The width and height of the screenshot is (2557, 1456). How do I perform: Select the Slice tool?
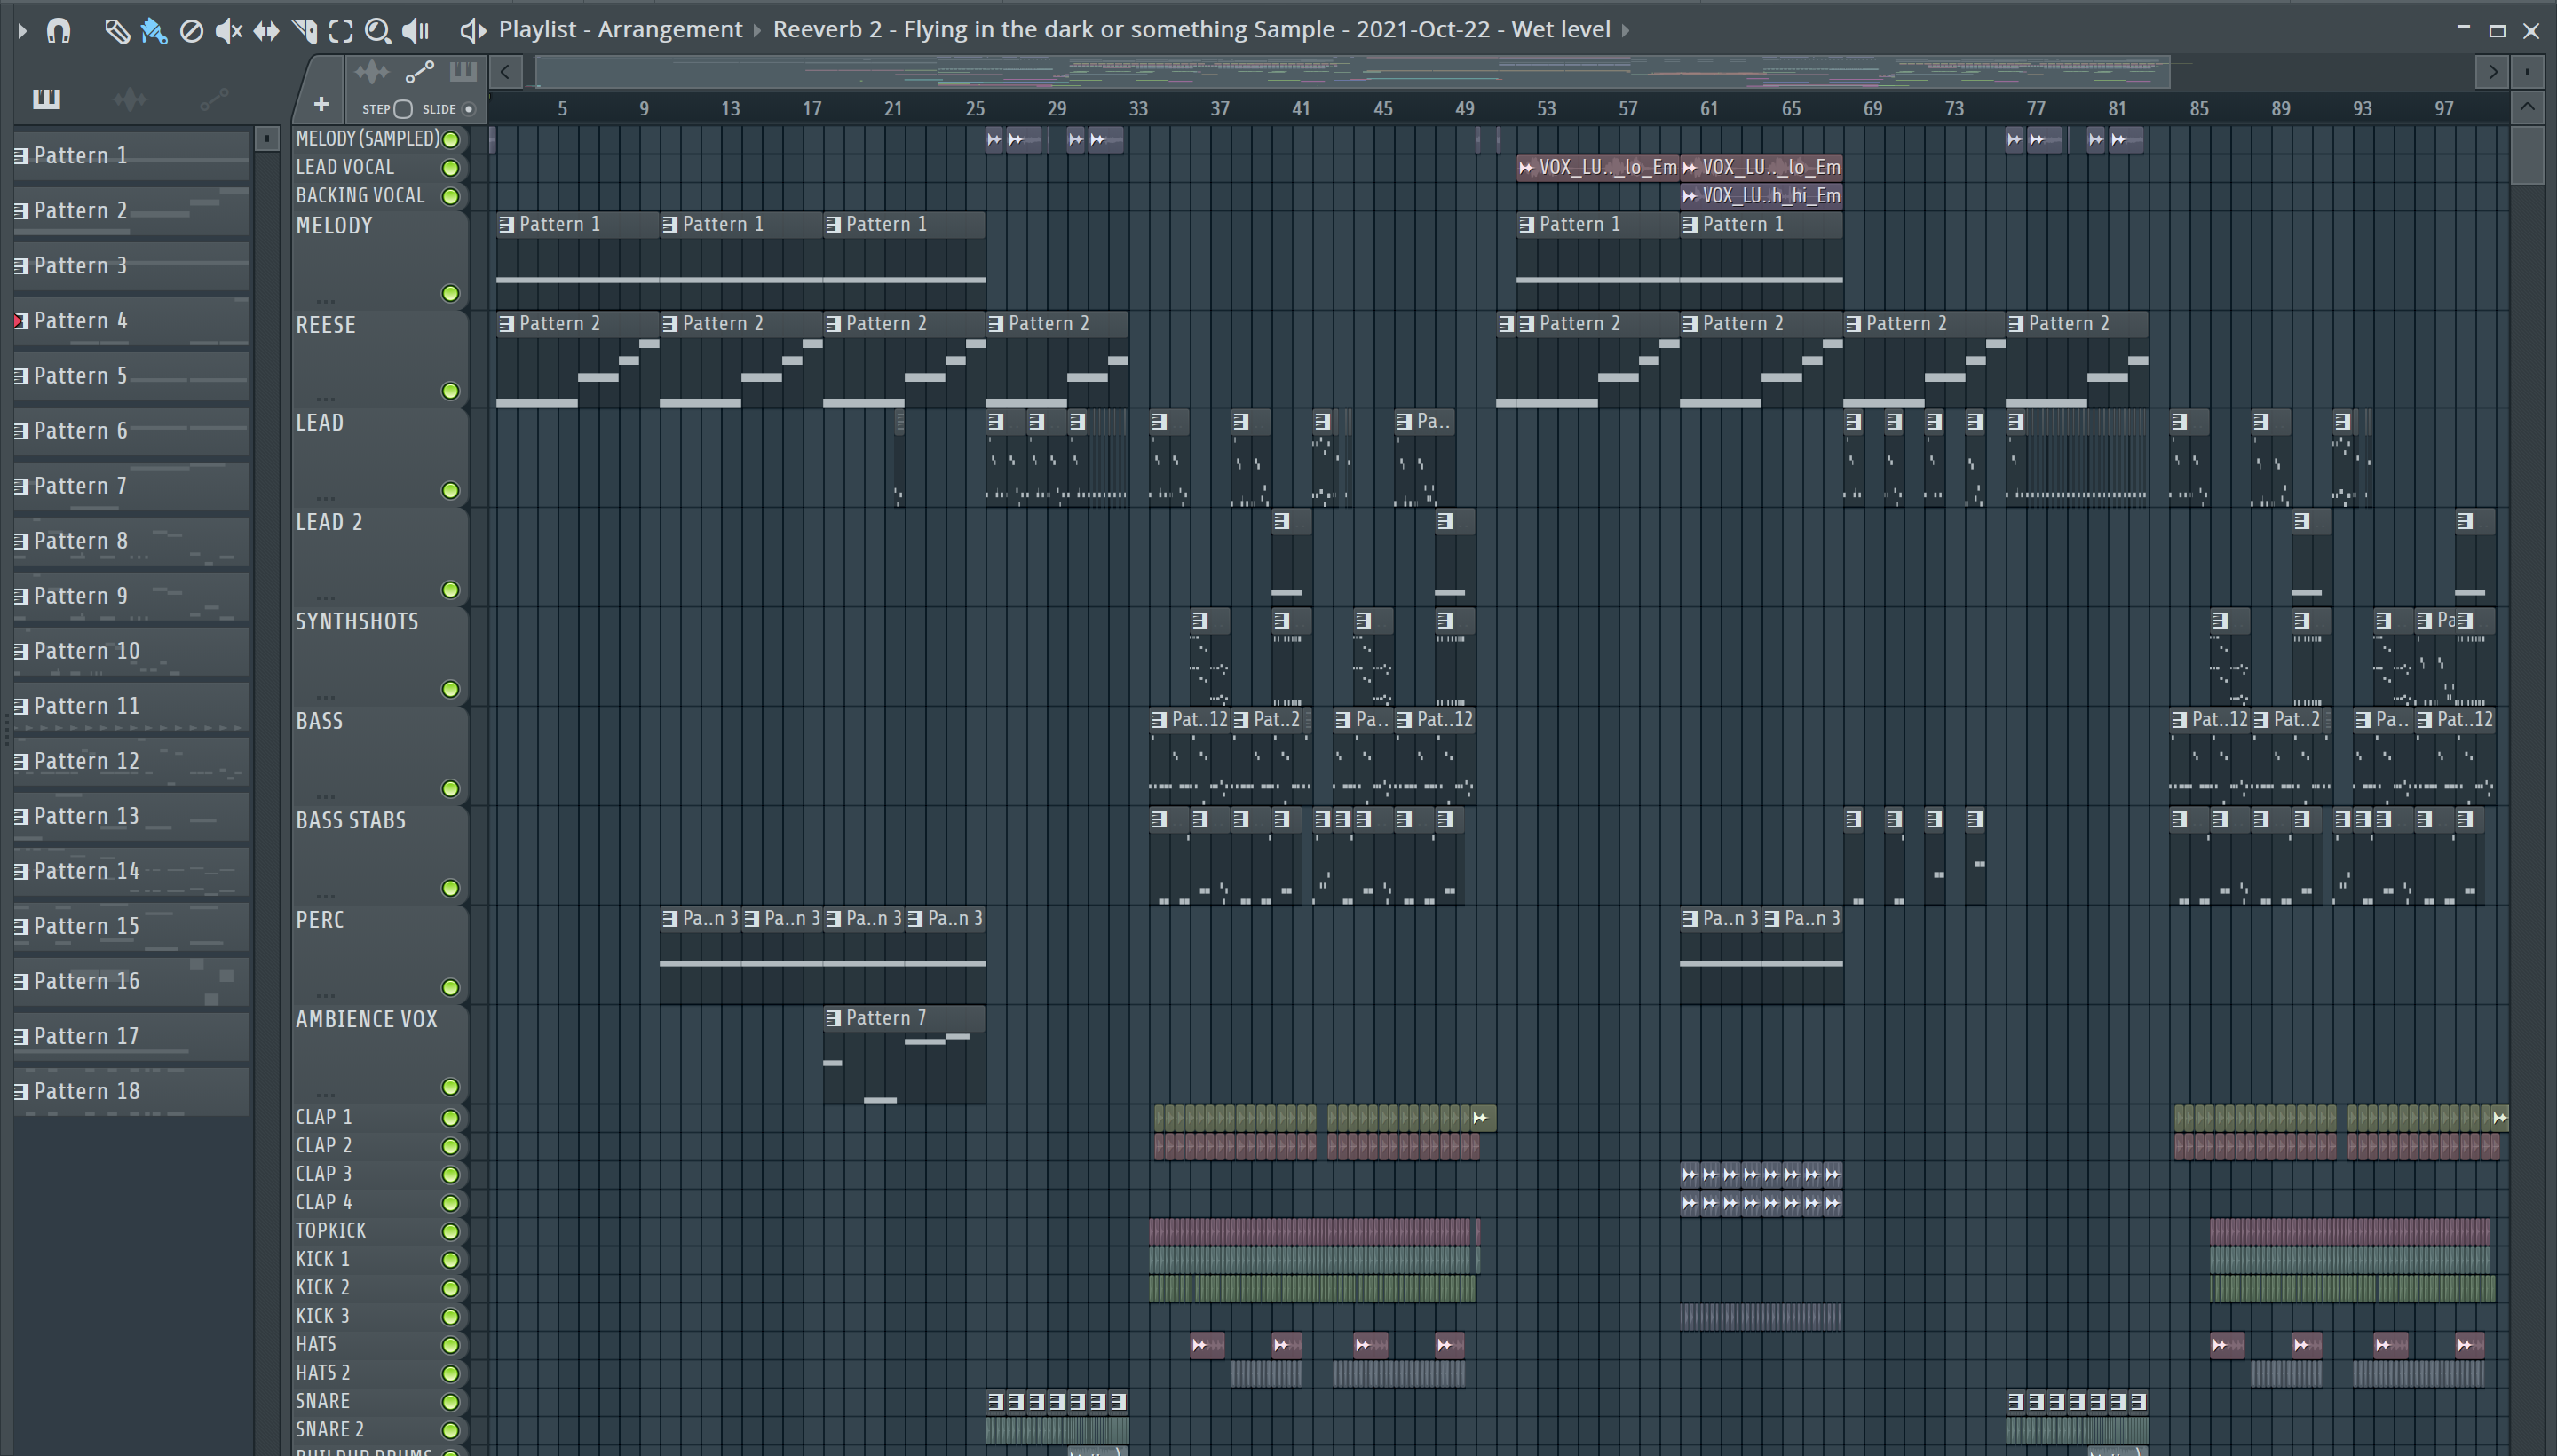(304, 31)
